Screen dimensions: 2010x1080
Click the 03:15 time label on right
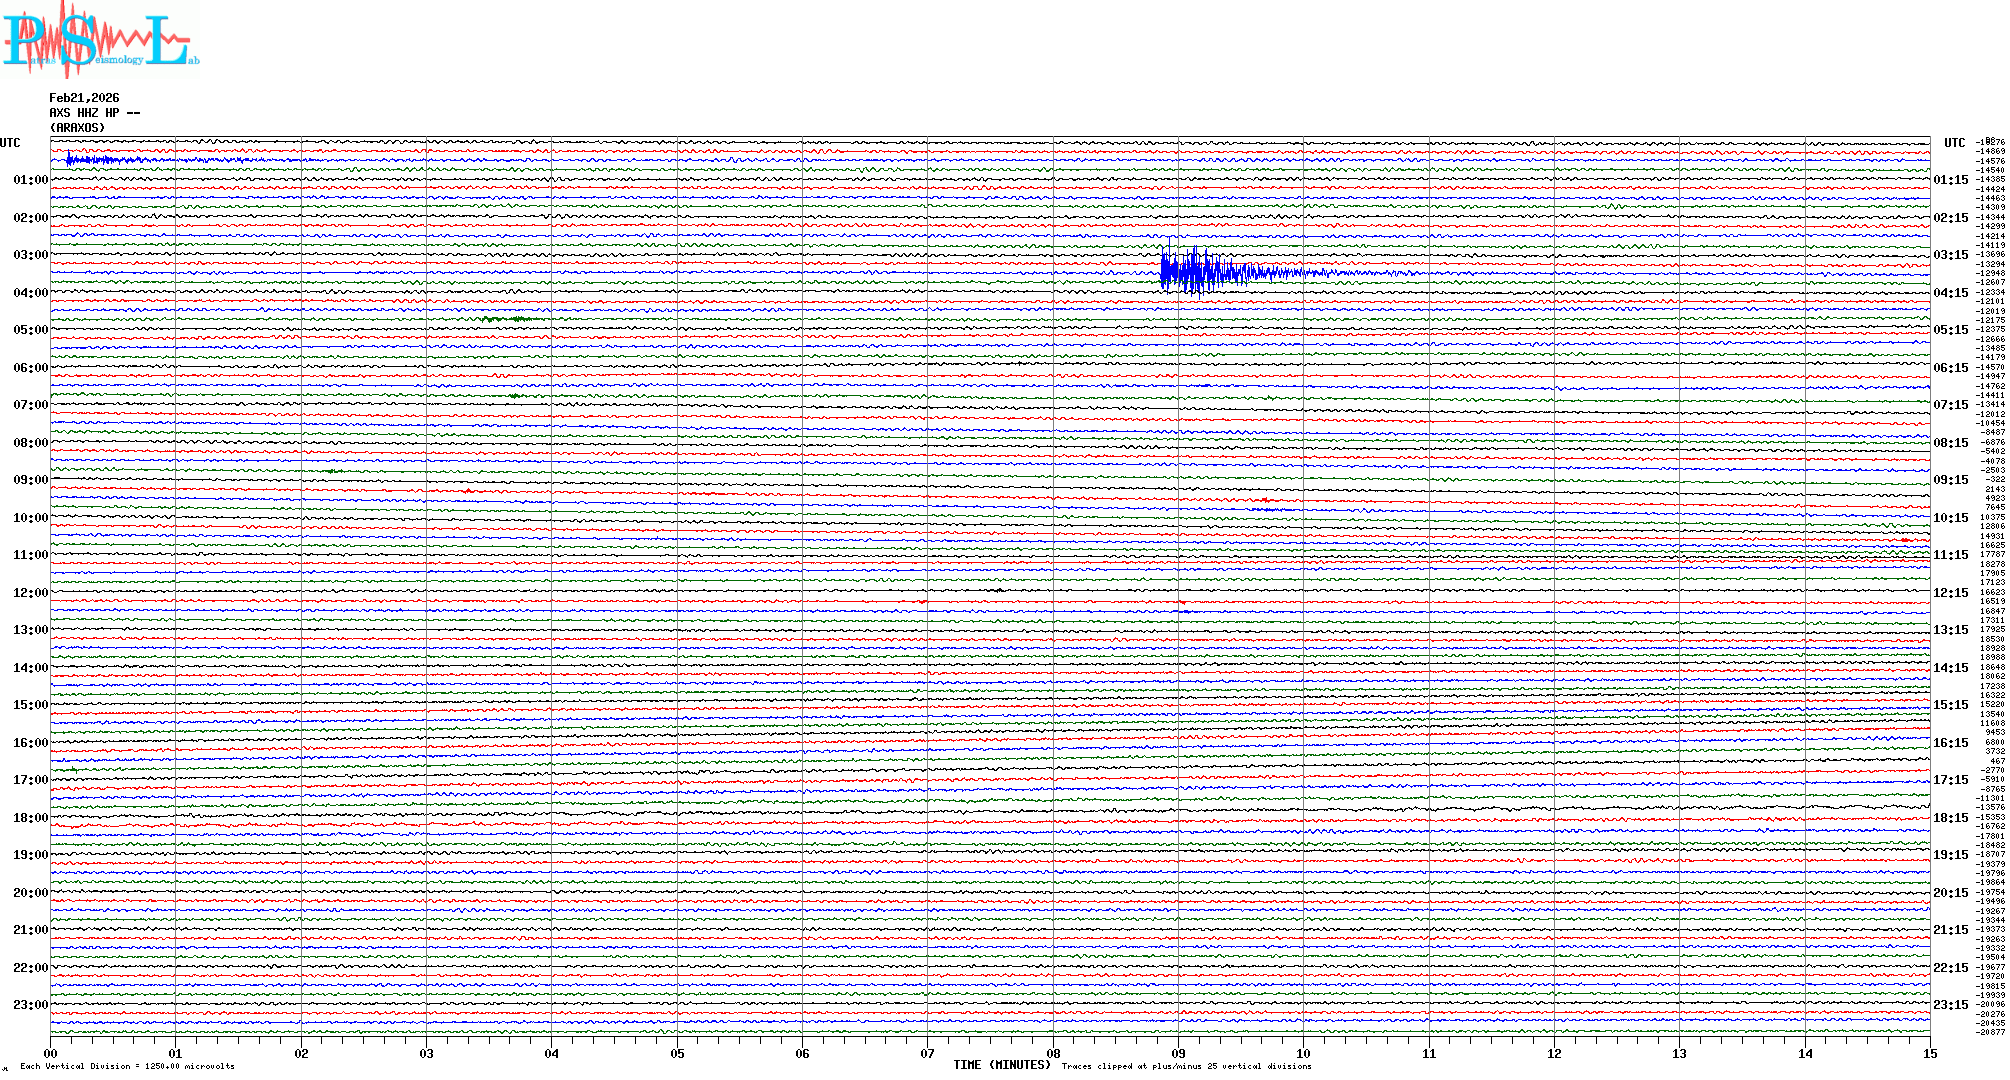point(1950,255)
